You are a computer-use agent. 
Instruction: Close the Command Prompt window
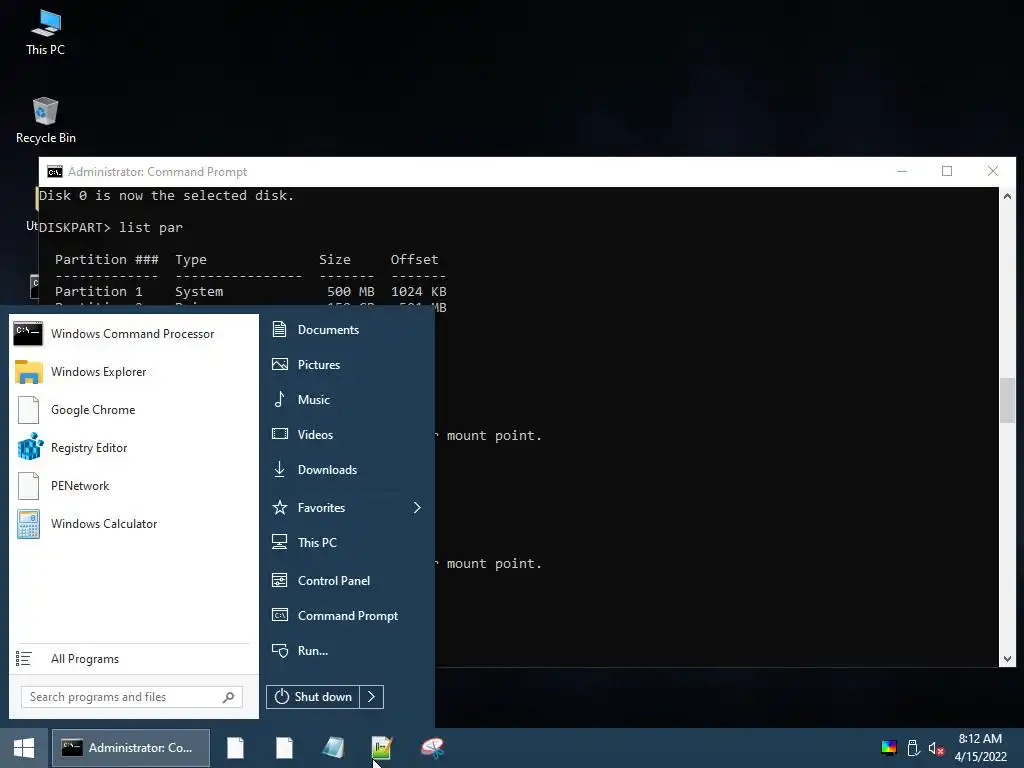[x=993, y=171]
